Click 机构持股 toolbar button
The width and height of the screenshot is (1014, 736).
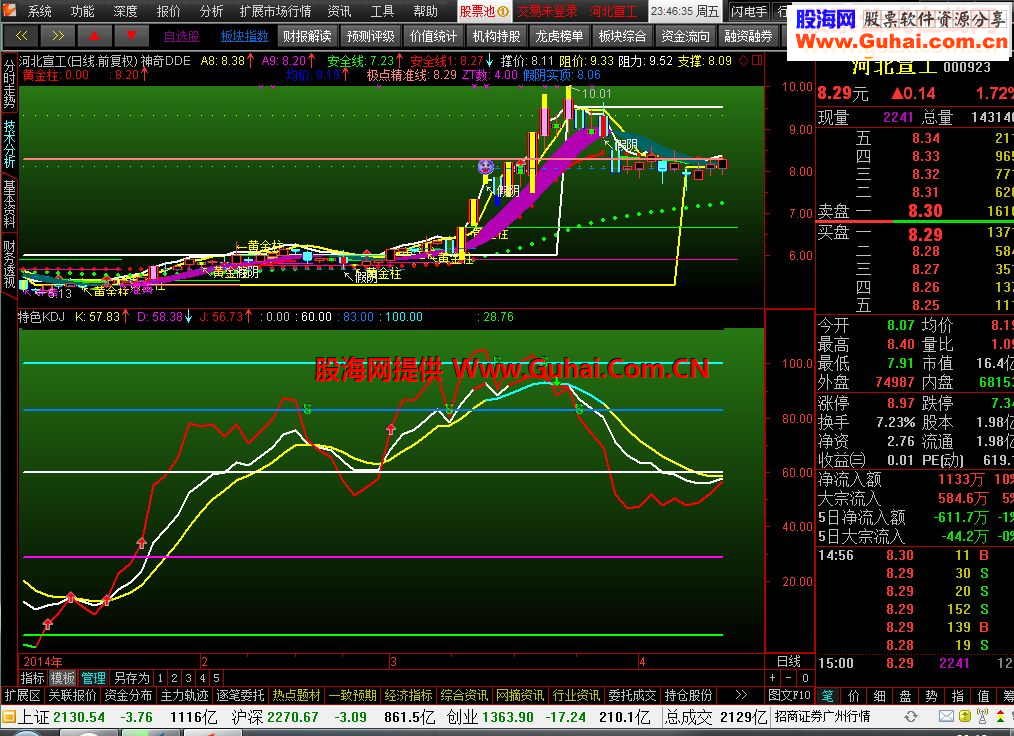pyautogui.click(x=496, y=36)
